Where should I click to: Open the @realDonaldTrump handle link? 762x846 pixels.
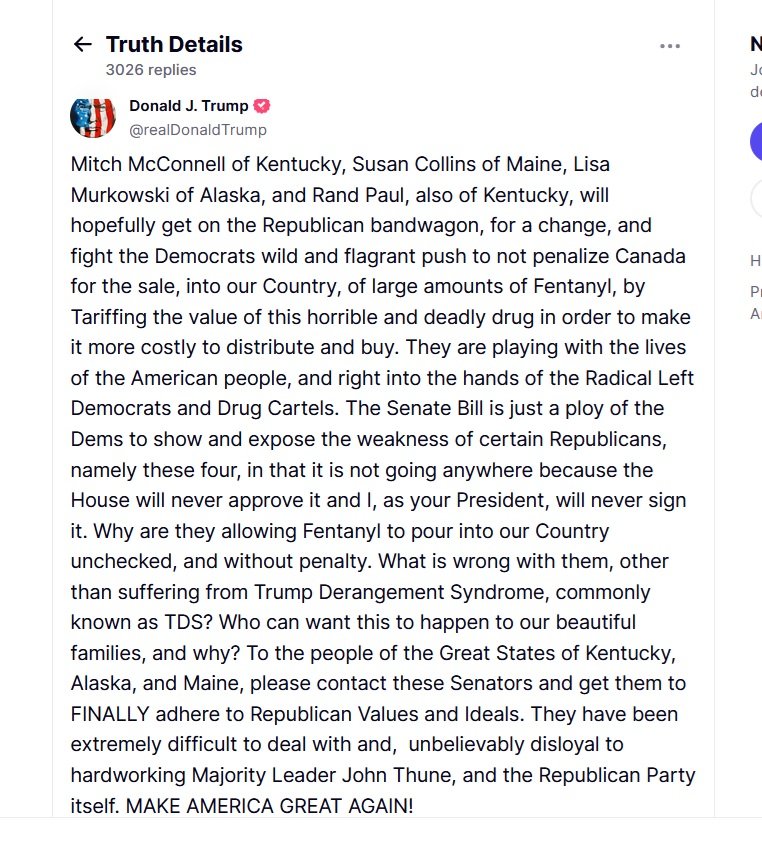[198, 130]
